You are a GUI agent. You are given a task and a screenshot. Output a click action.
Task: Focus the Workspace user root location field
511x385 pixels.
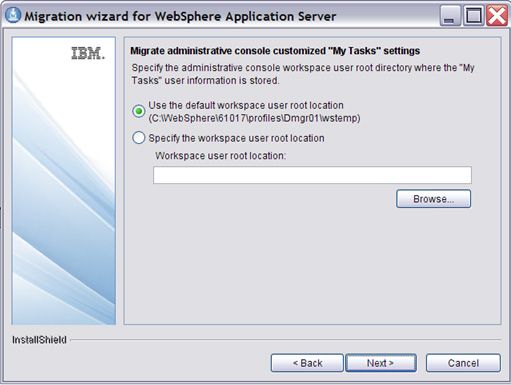pos(312,175)
